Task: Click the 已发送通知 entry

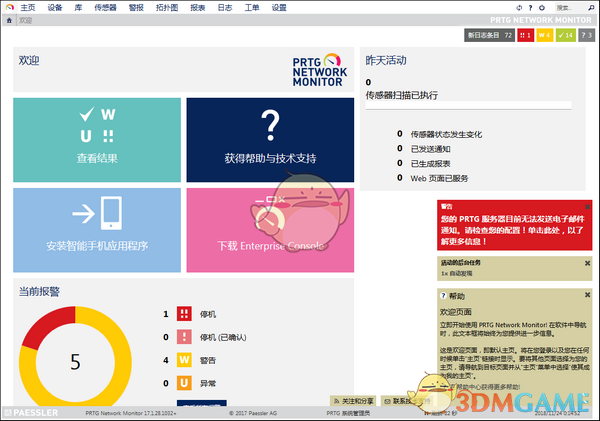Action: coord(430,149)
